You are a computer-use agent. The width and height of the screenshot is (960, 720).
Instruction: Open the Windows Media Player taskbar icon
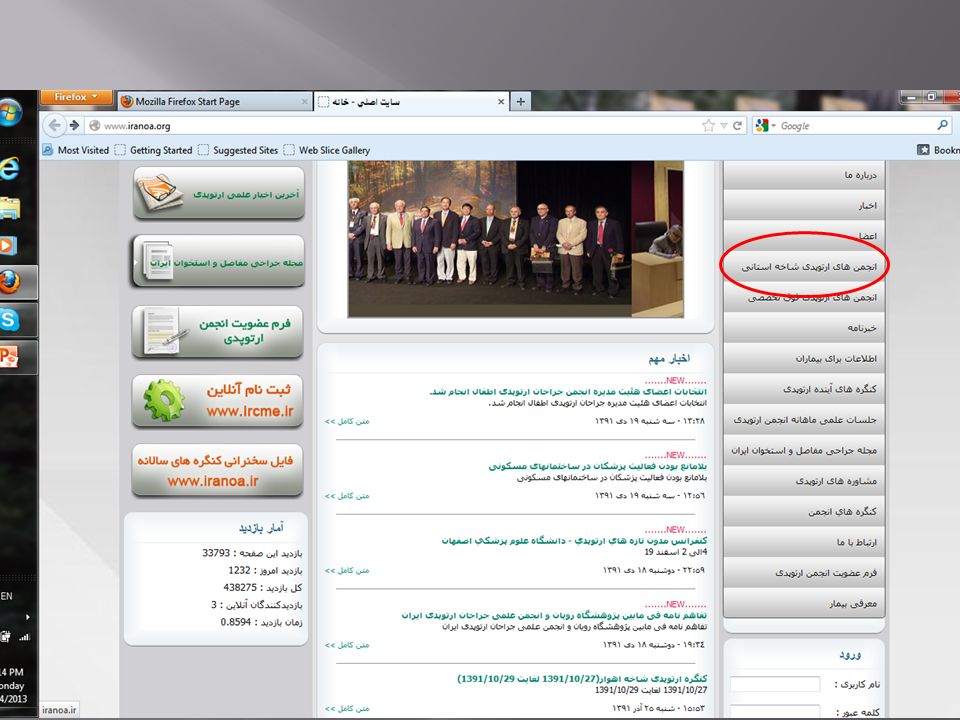pos(9,246)
